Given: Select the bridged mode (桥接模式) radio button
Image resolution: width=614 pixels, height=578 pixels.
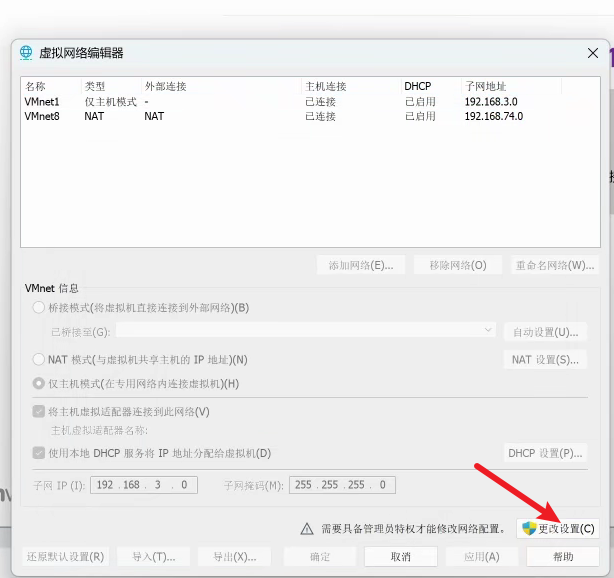Looking at the screenshot, I should [38, 307].
